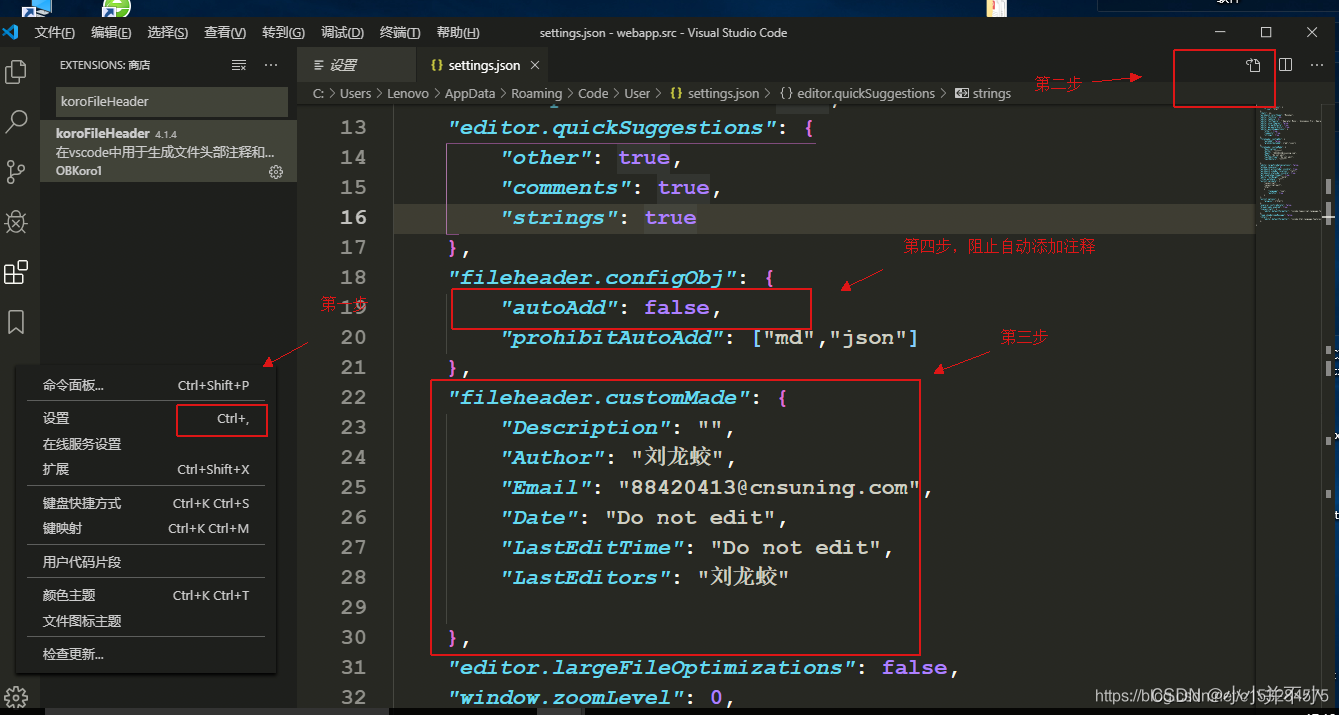Click the editor minimap code overview
The image size is (1339, 715).
[x=1287, y=165]
